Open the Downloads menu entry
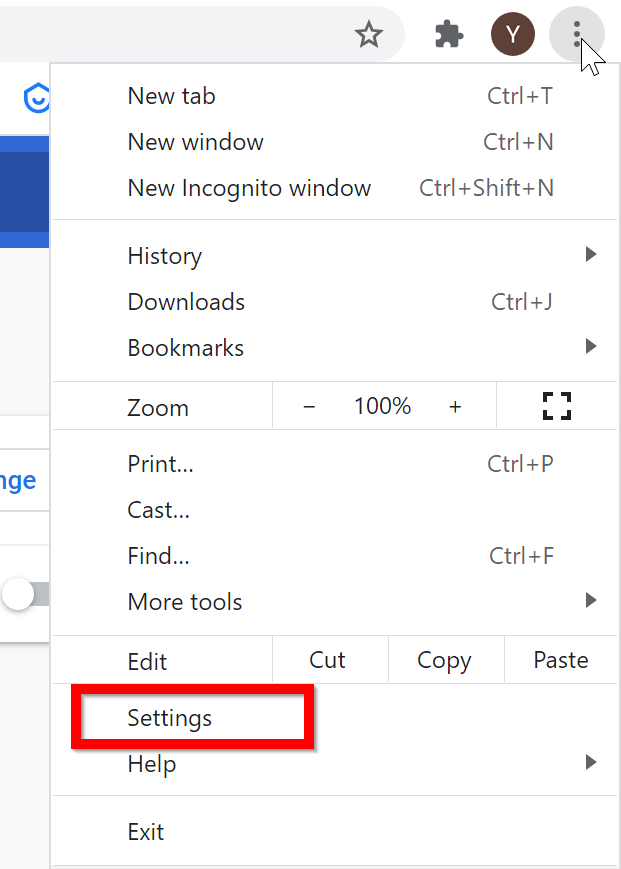Image resolution: width=621 pixels, height=869 pixels. (x=186, y=302)
